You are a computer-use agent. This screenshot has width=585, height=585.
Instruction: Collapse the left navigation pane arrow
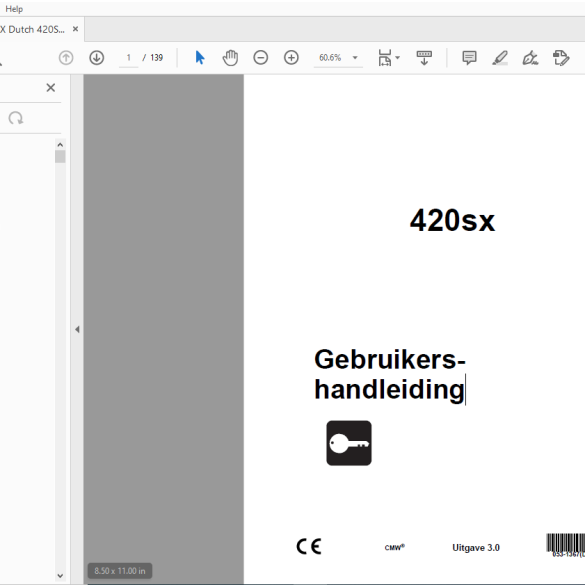click(77, 329)
